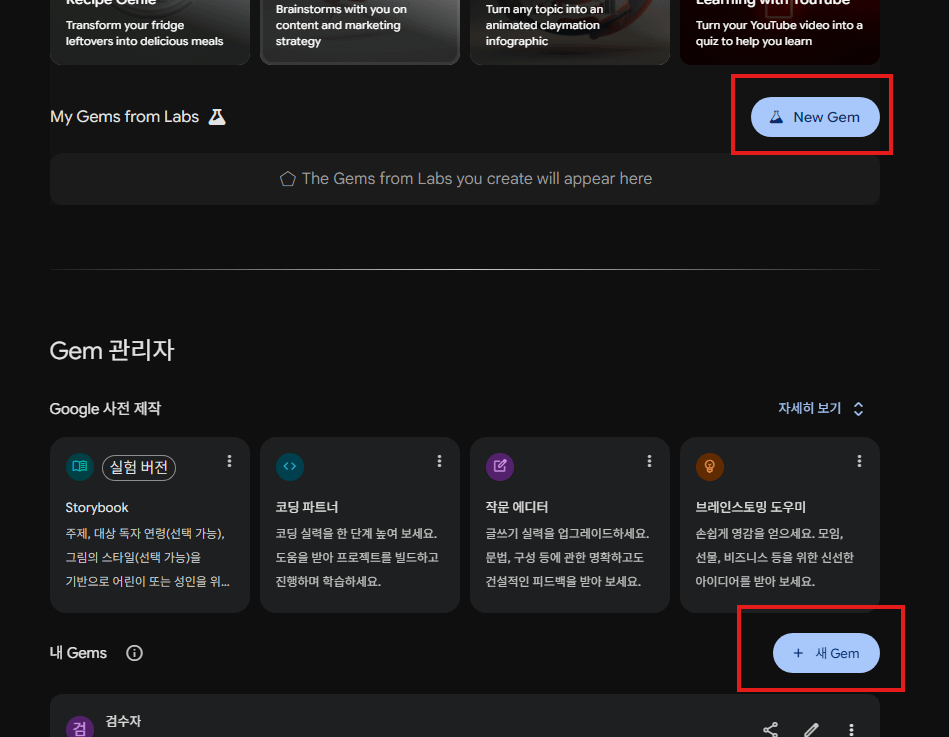Screen dimensions: 949x737
Task: Open the 코딩 파트너 gem card
Action: click(360, 525)
